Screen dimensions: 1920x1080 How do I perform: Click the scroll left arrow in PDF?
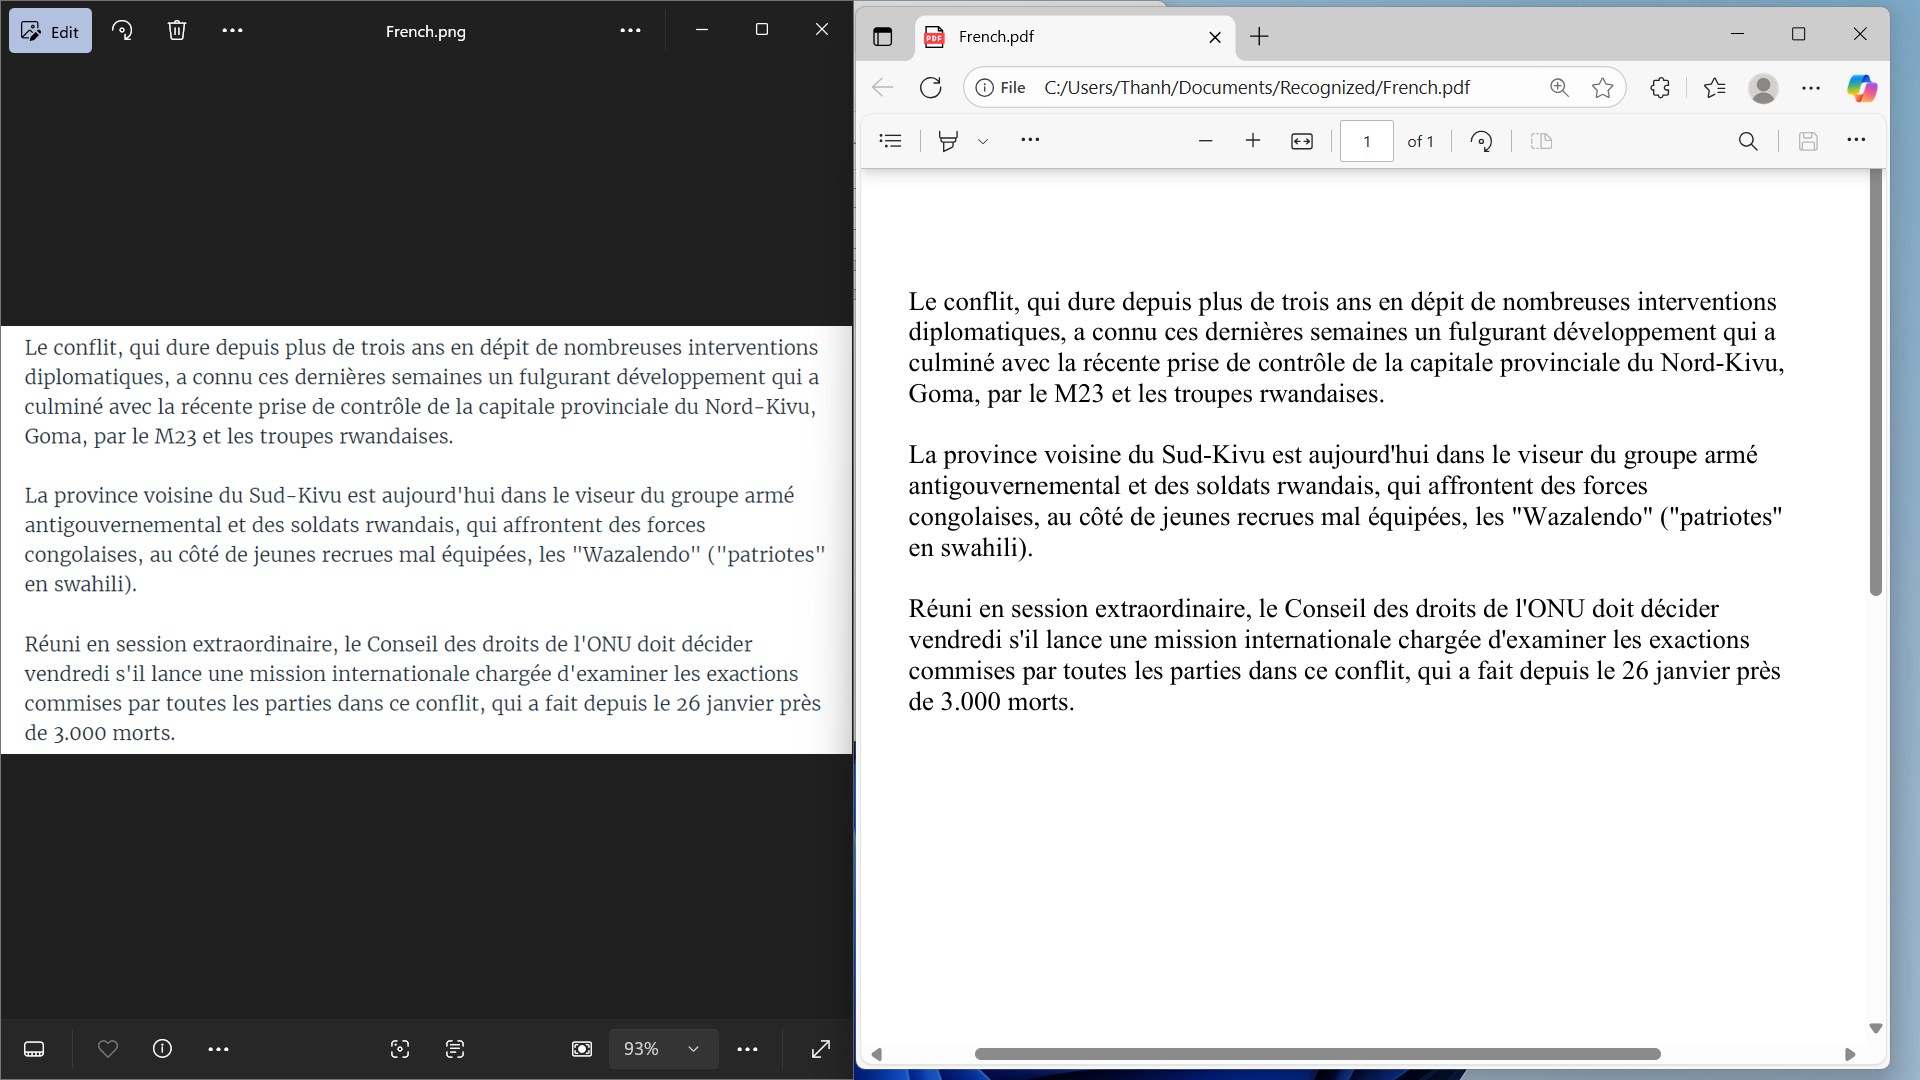877,1054
